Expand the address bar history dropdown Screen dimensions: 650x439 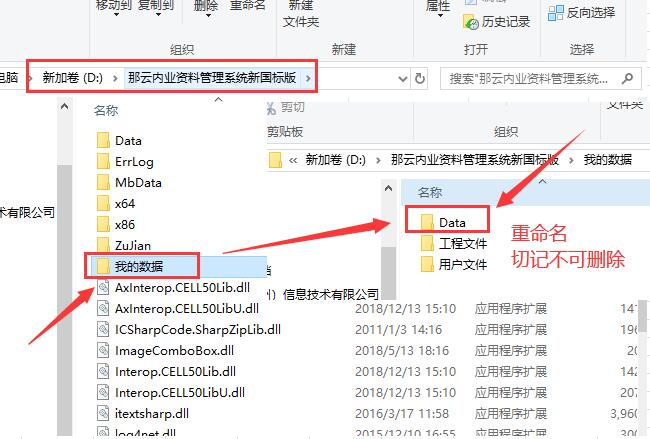point(403,78)
